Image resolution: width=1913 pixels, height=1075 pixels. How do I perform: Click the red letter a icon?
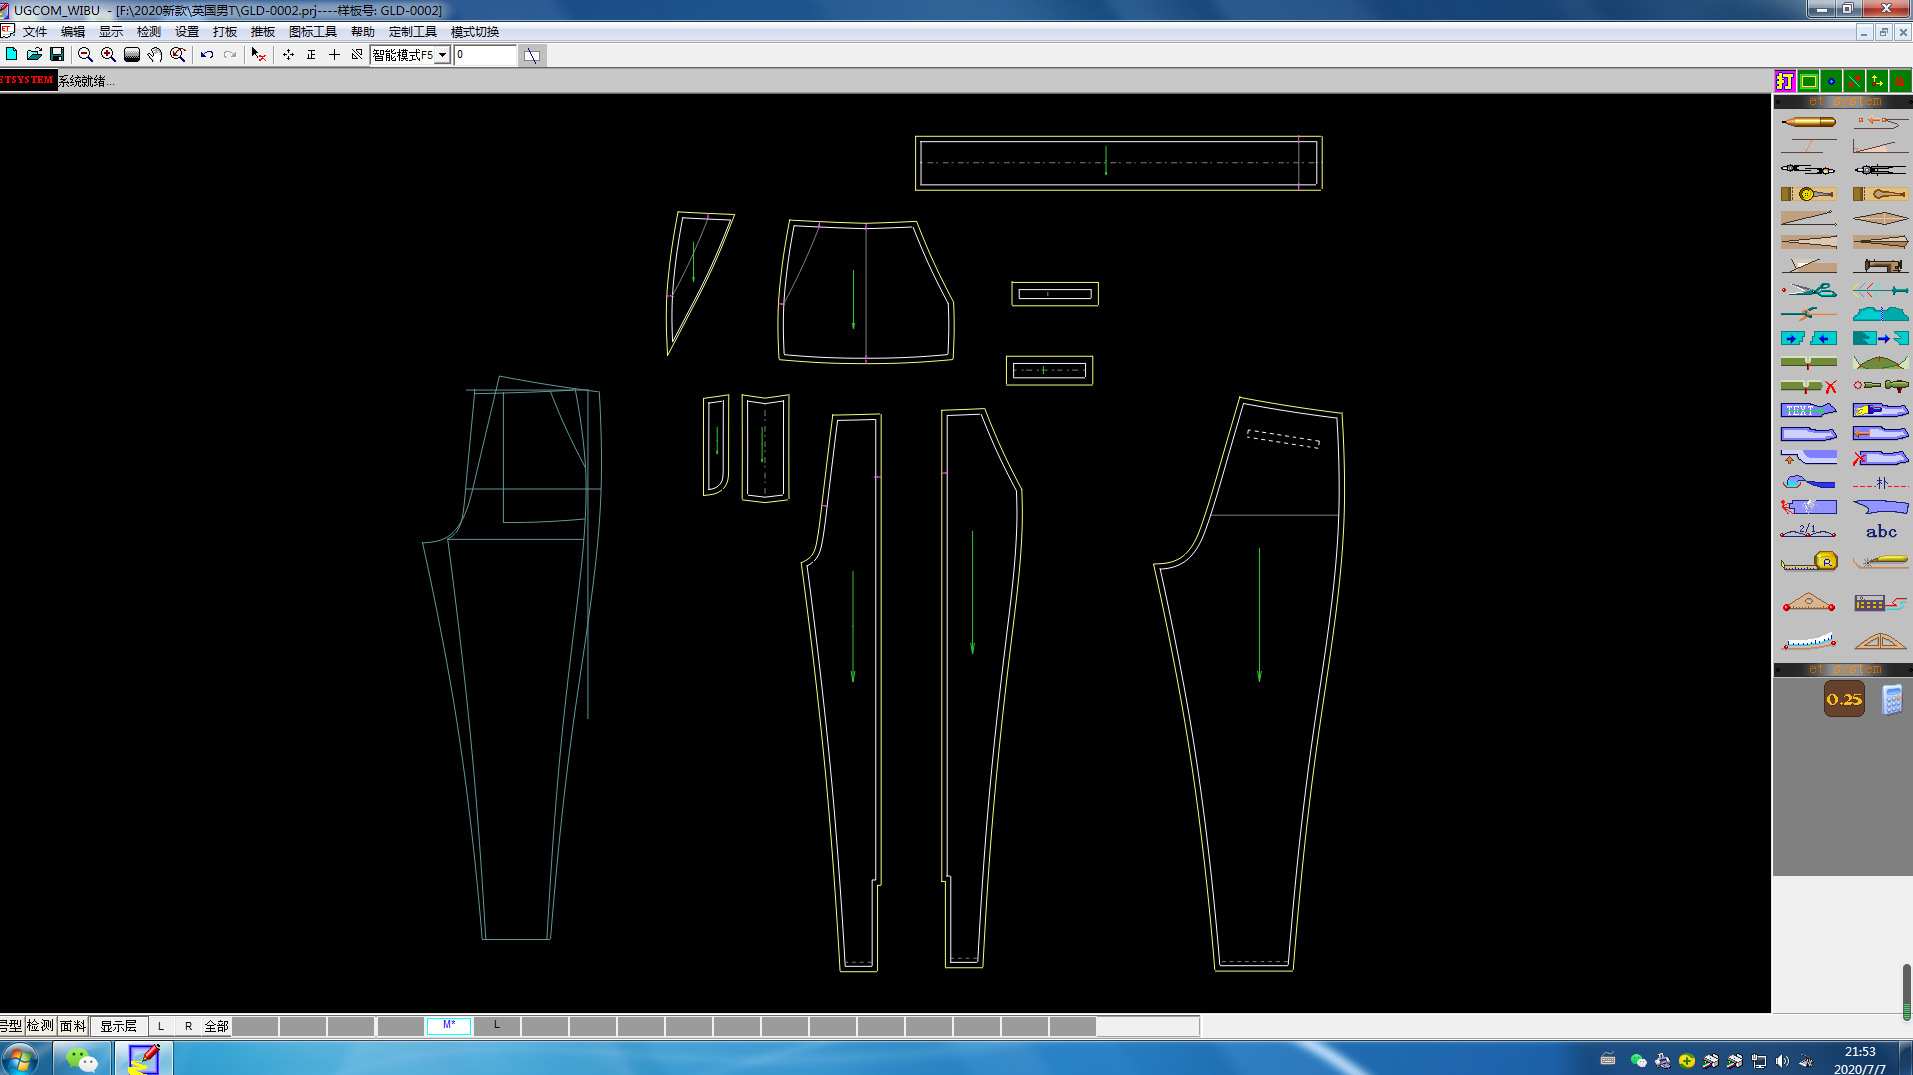tap(1900, 81)
